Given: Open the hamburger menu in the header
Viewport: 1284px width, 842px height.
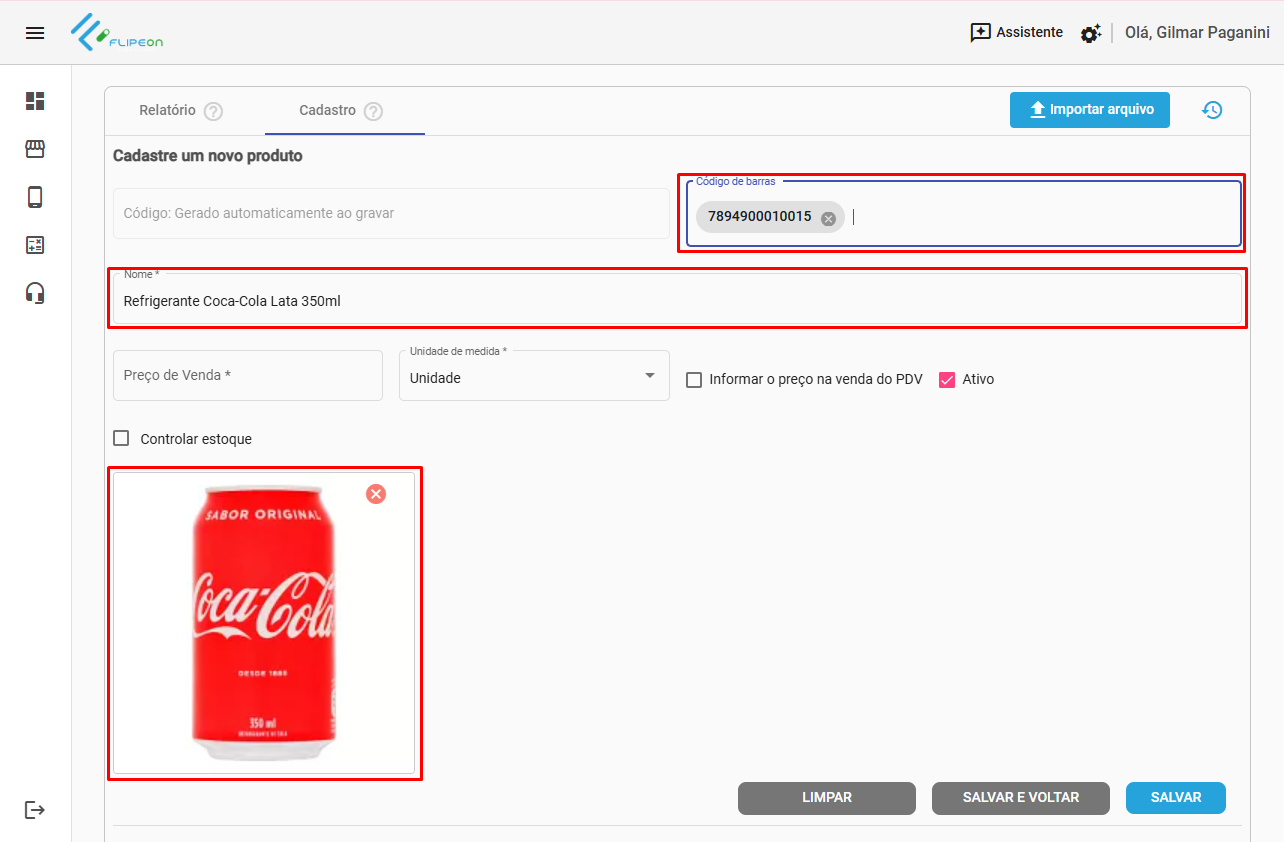Looking at the screenshot, I should [35, 33].
